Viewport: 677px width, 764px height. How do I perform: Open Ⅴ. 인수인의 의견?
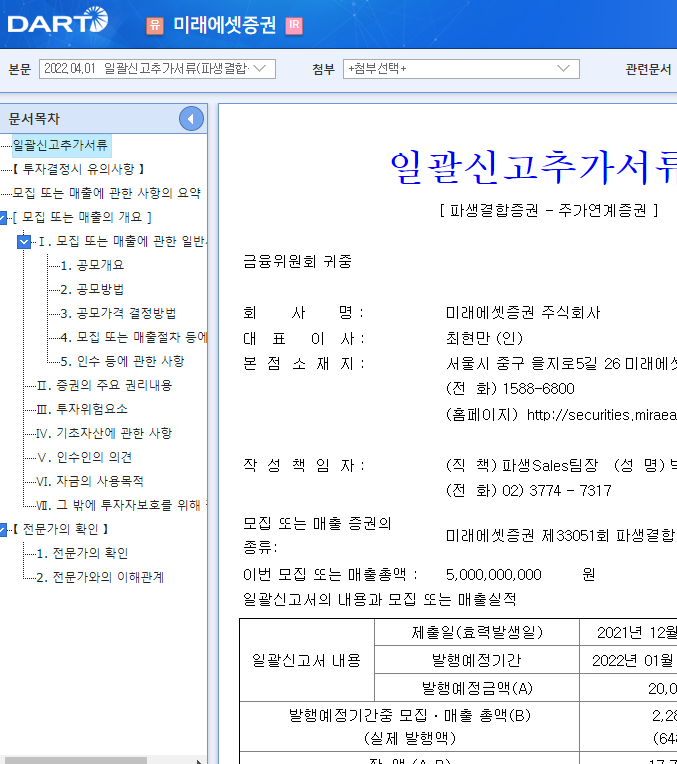(x=84, y=457)
